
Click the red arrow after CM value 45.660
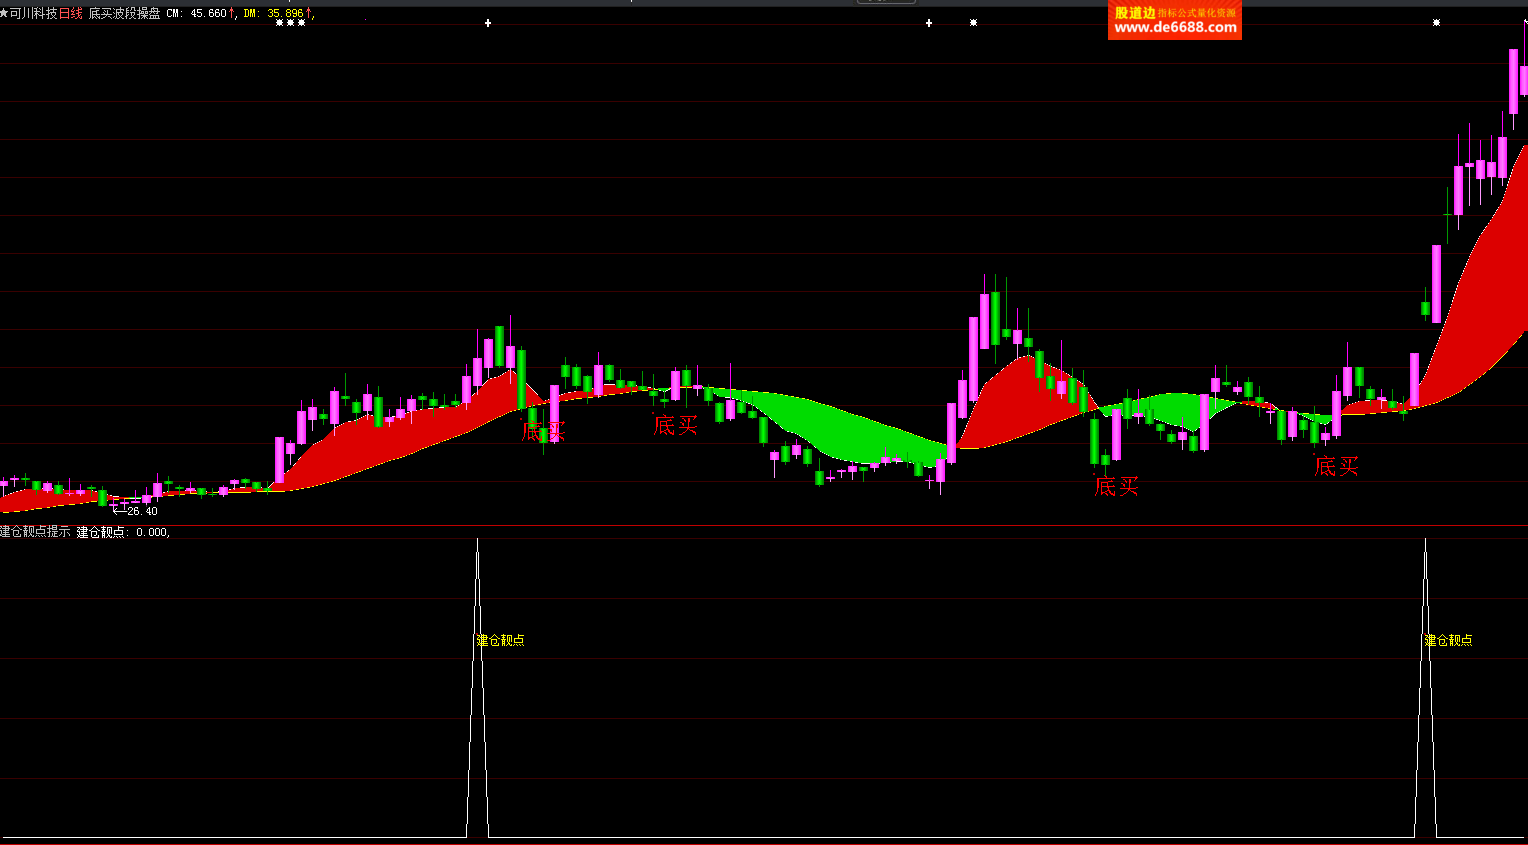232,13
